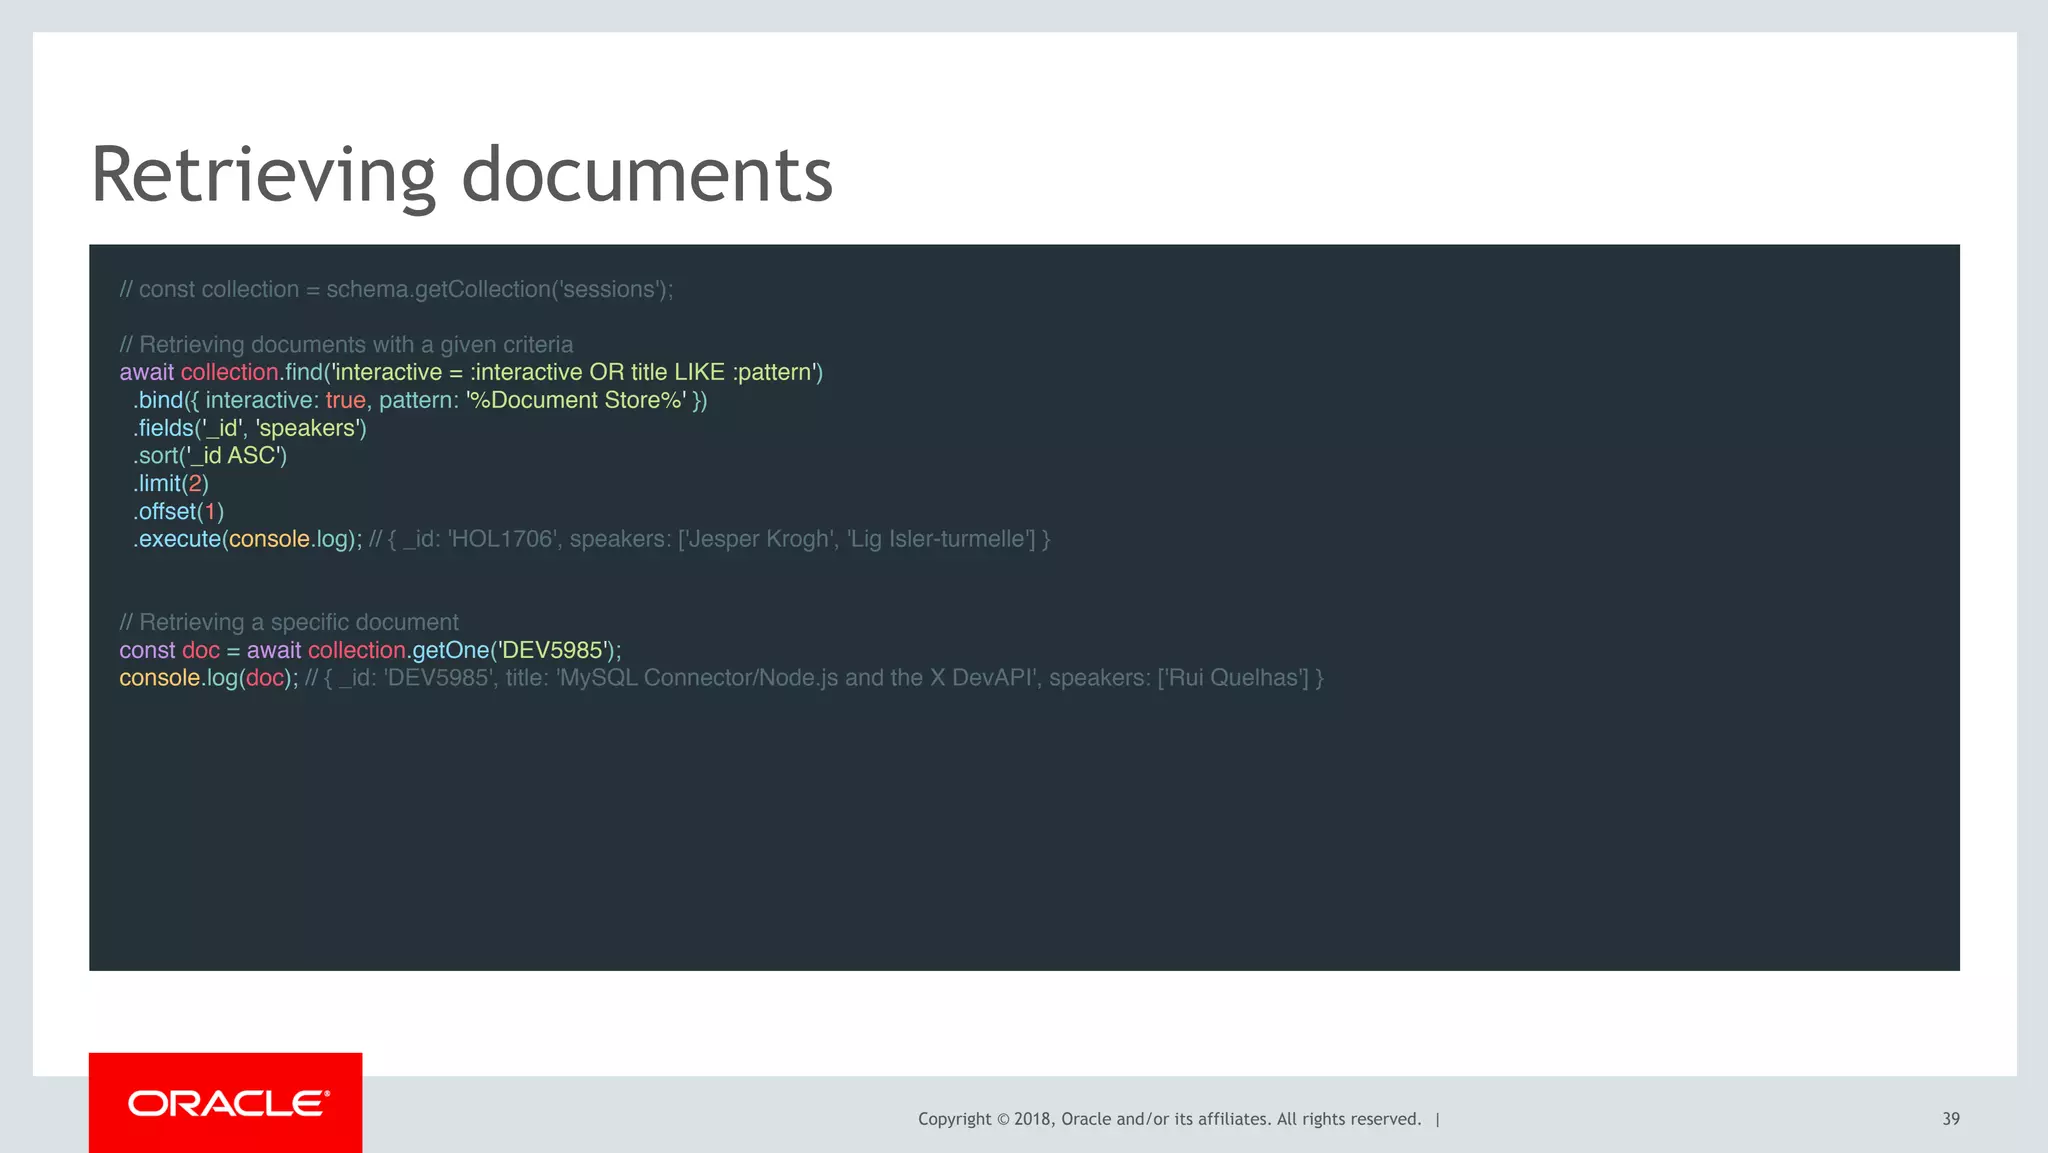
Task: Click the copyright notice in footer
Action: [x=1168, y=1119]
